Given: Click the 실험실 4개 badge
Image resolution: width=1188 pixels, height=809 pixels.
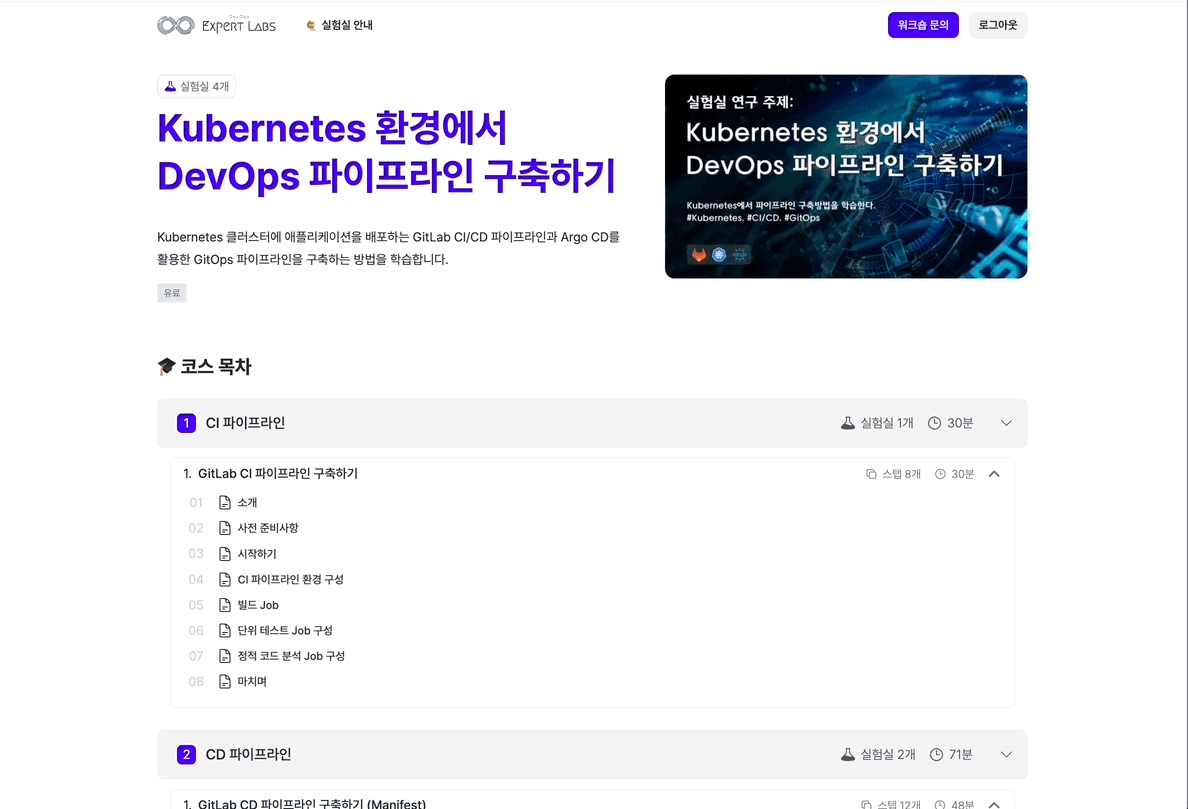Looking at the screenshot, I should click(x=196, y=86).
